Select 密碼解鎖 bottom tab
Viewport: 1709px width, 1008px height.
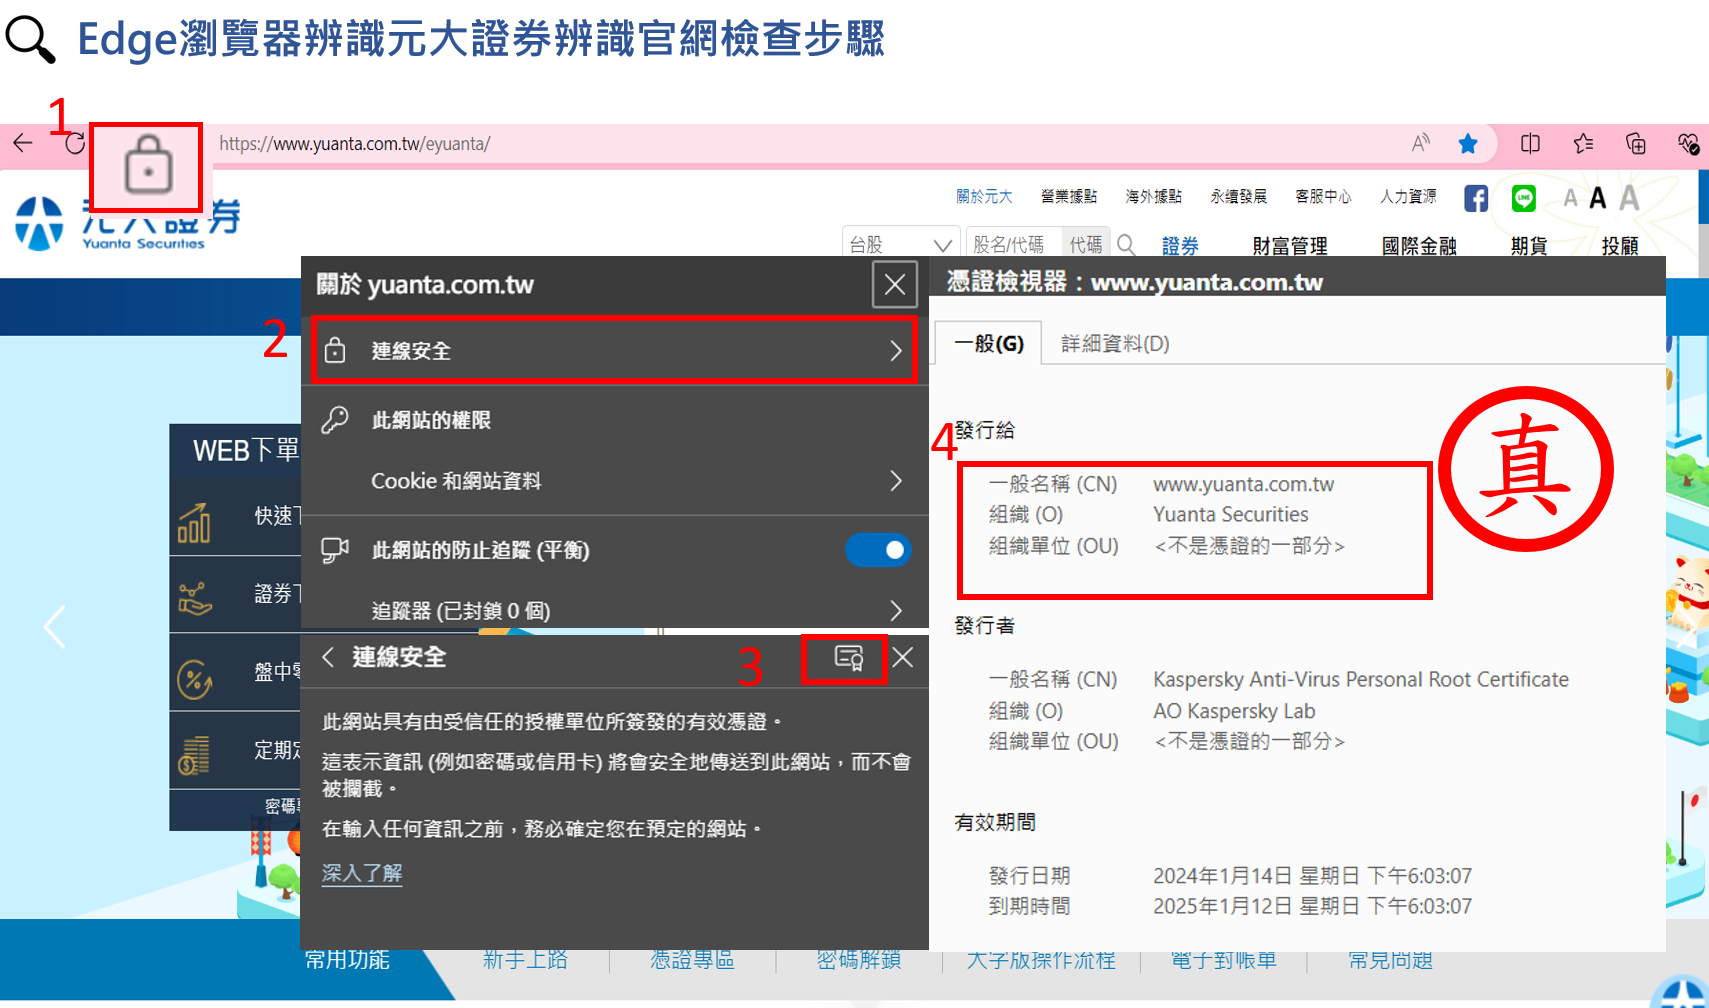859,960
